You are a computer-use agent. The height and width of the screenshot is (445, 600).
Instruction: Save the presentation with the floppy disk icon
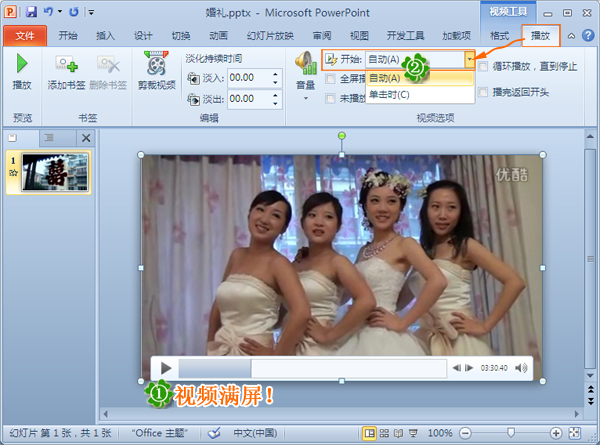pos(31,12)
